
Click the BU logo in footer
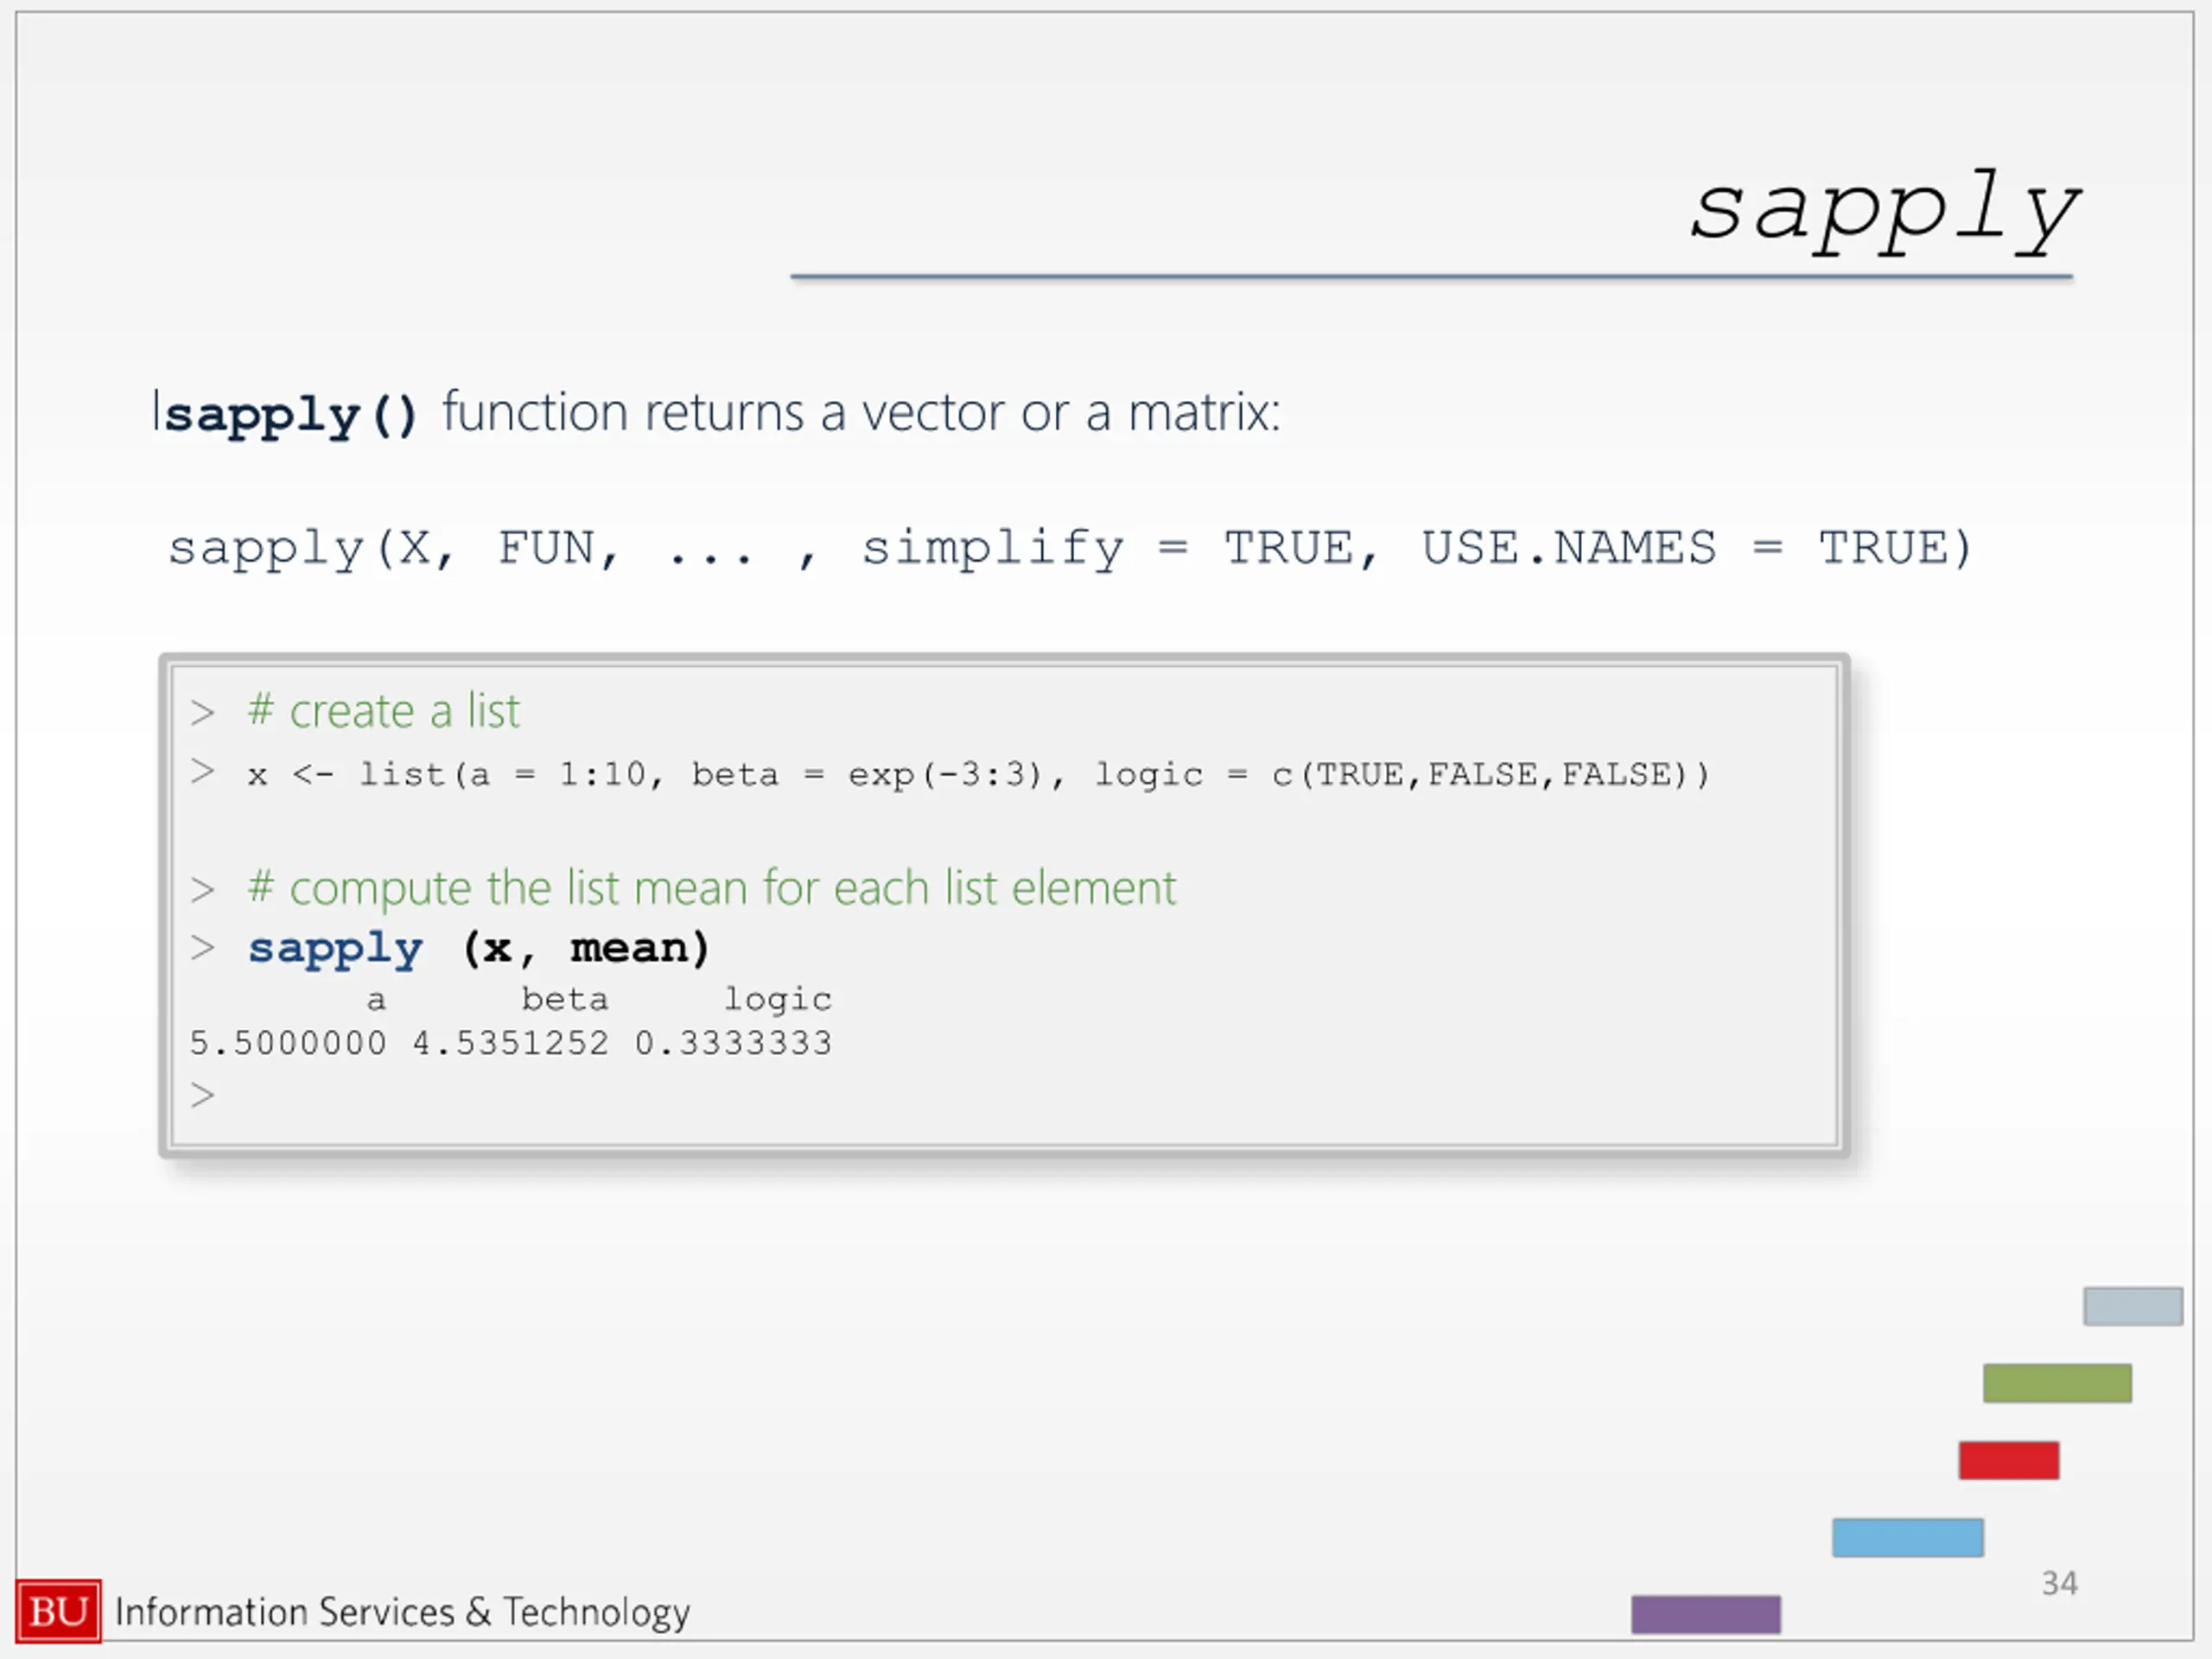(x=58, y=1611)
